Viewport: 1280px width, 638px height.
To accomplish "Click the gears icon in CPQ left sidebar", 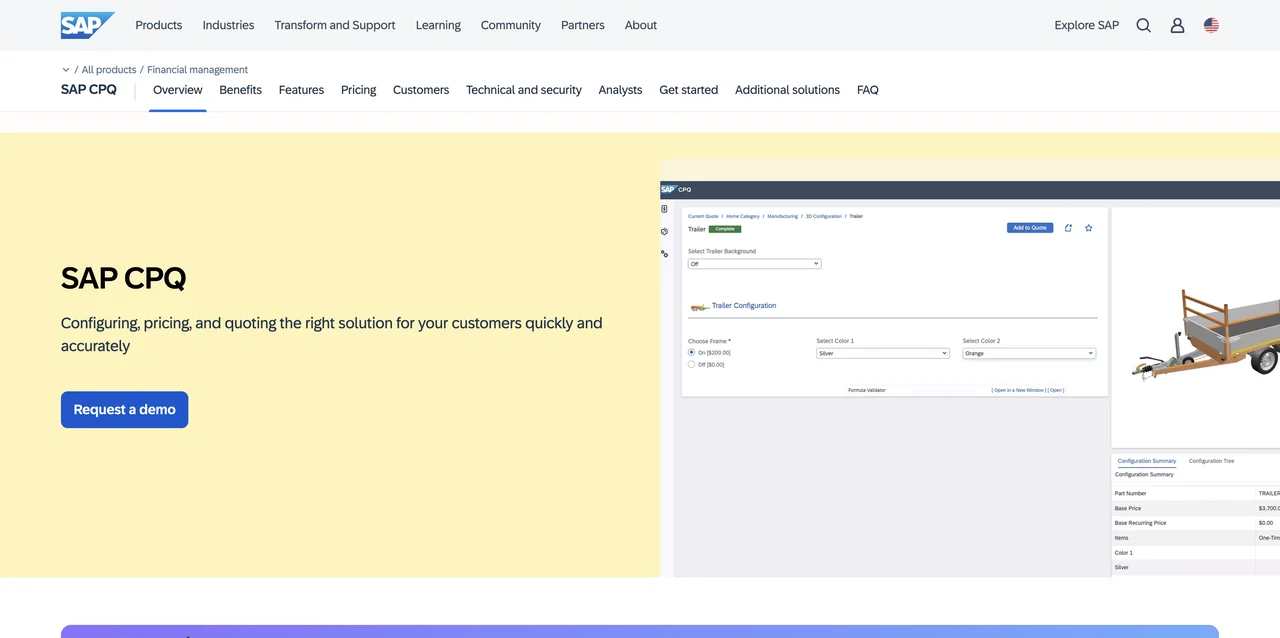I will coord(664,254).
